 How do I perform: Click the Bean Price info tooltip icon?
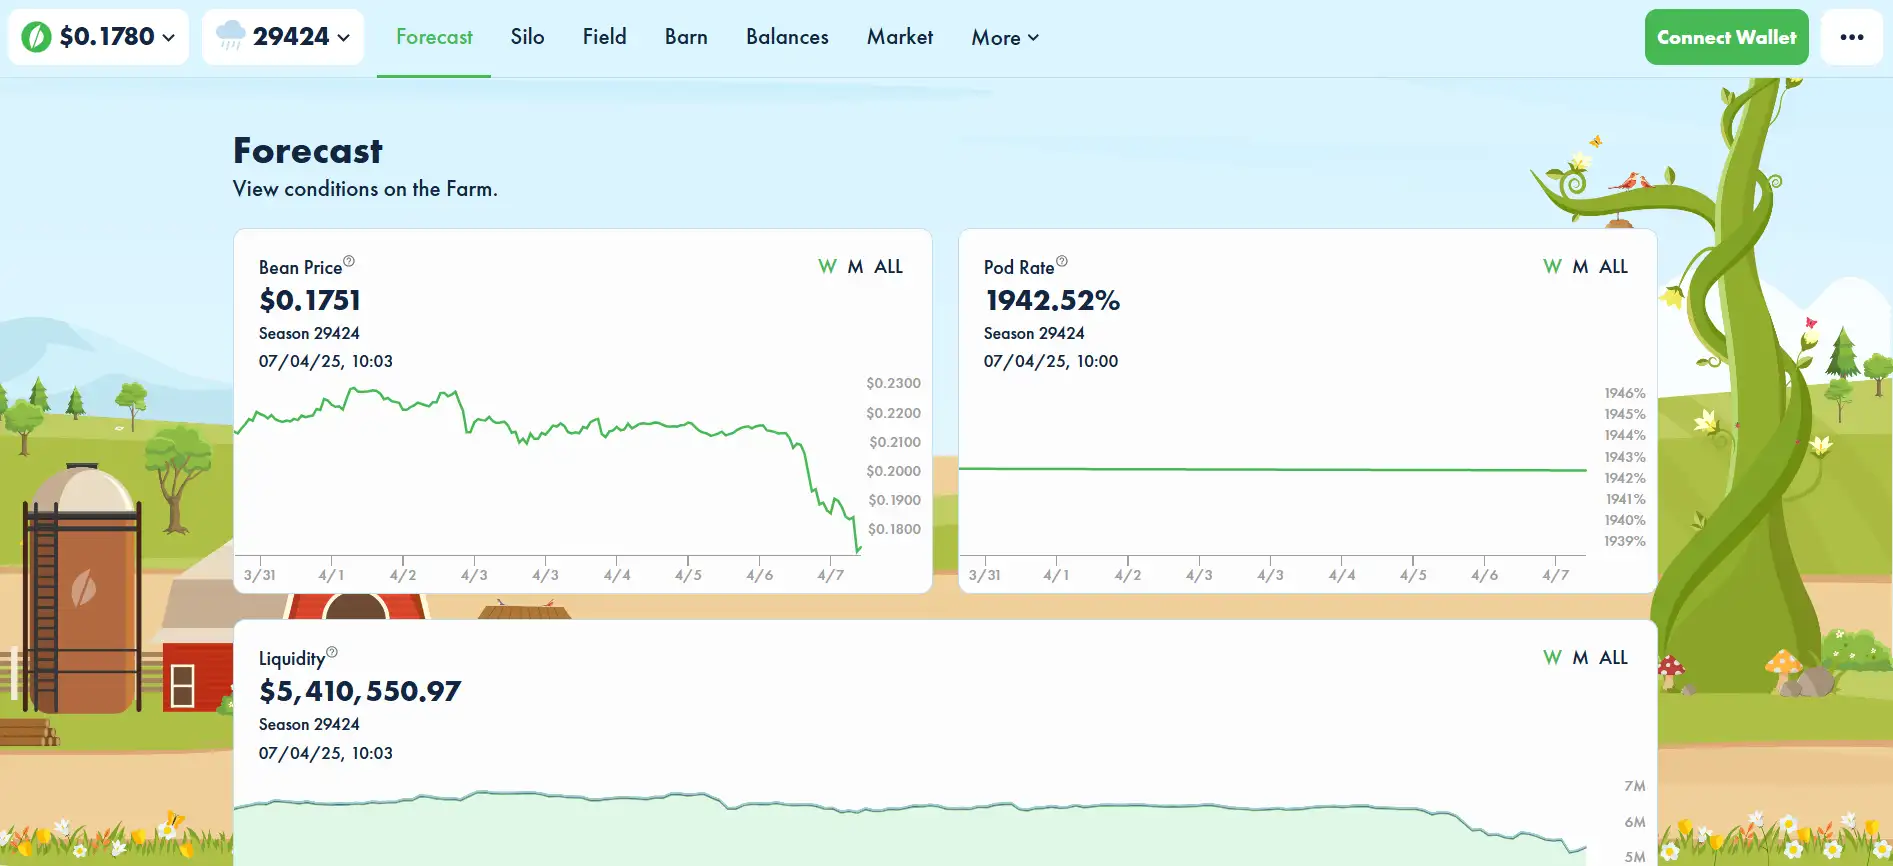click(349, 262)
